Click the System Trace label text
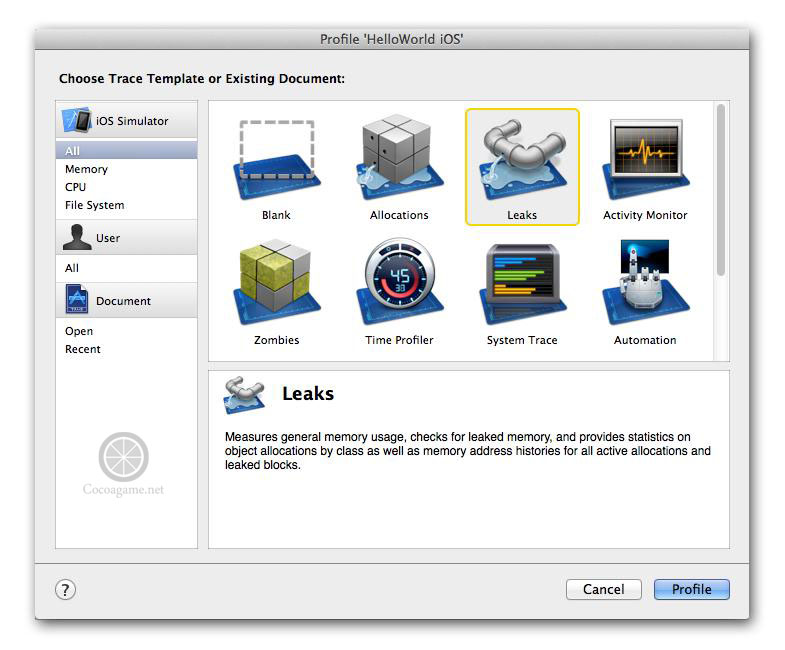Image resolution: width=785 pixels, height=650 pixels. [x=522, y=340]
